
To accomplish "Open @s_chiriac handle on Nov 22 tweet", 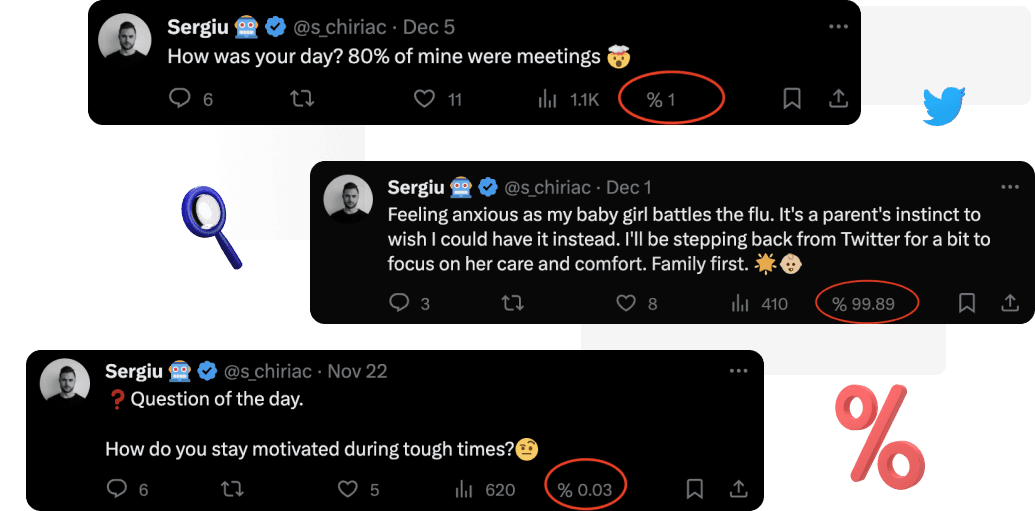I will [x=268, y=372].
